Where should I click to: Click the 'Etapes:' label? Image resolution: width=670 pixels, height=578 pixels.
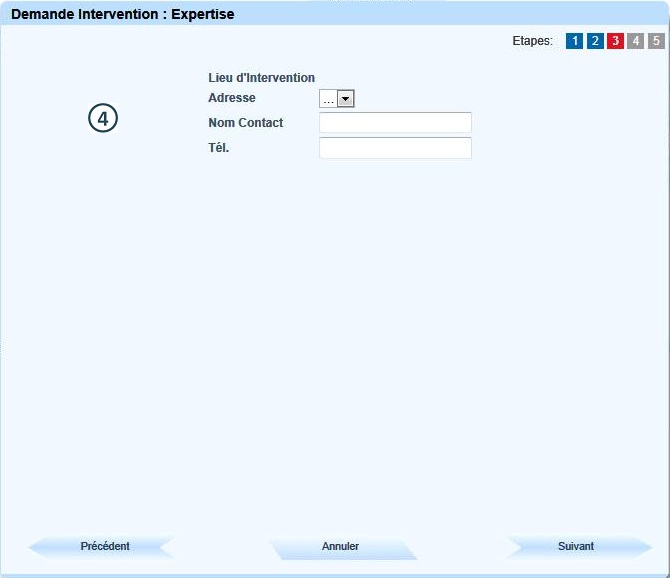(532, 41)
